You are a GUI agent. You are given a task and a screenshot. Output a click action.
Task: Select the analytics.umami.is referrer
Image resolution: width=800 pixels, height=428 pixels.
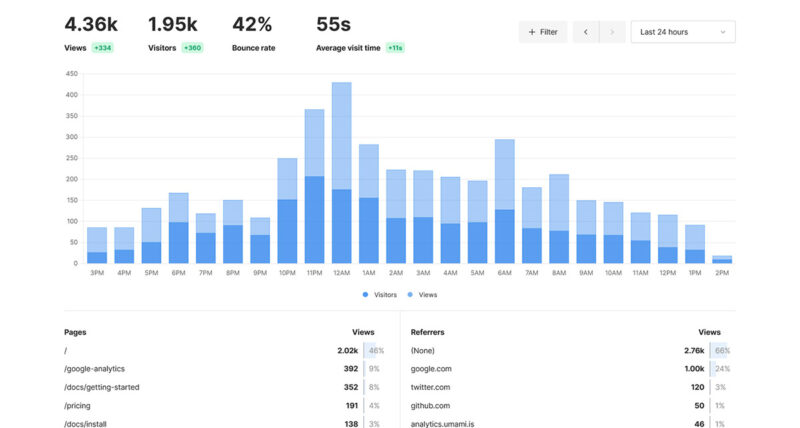[571, 423]
